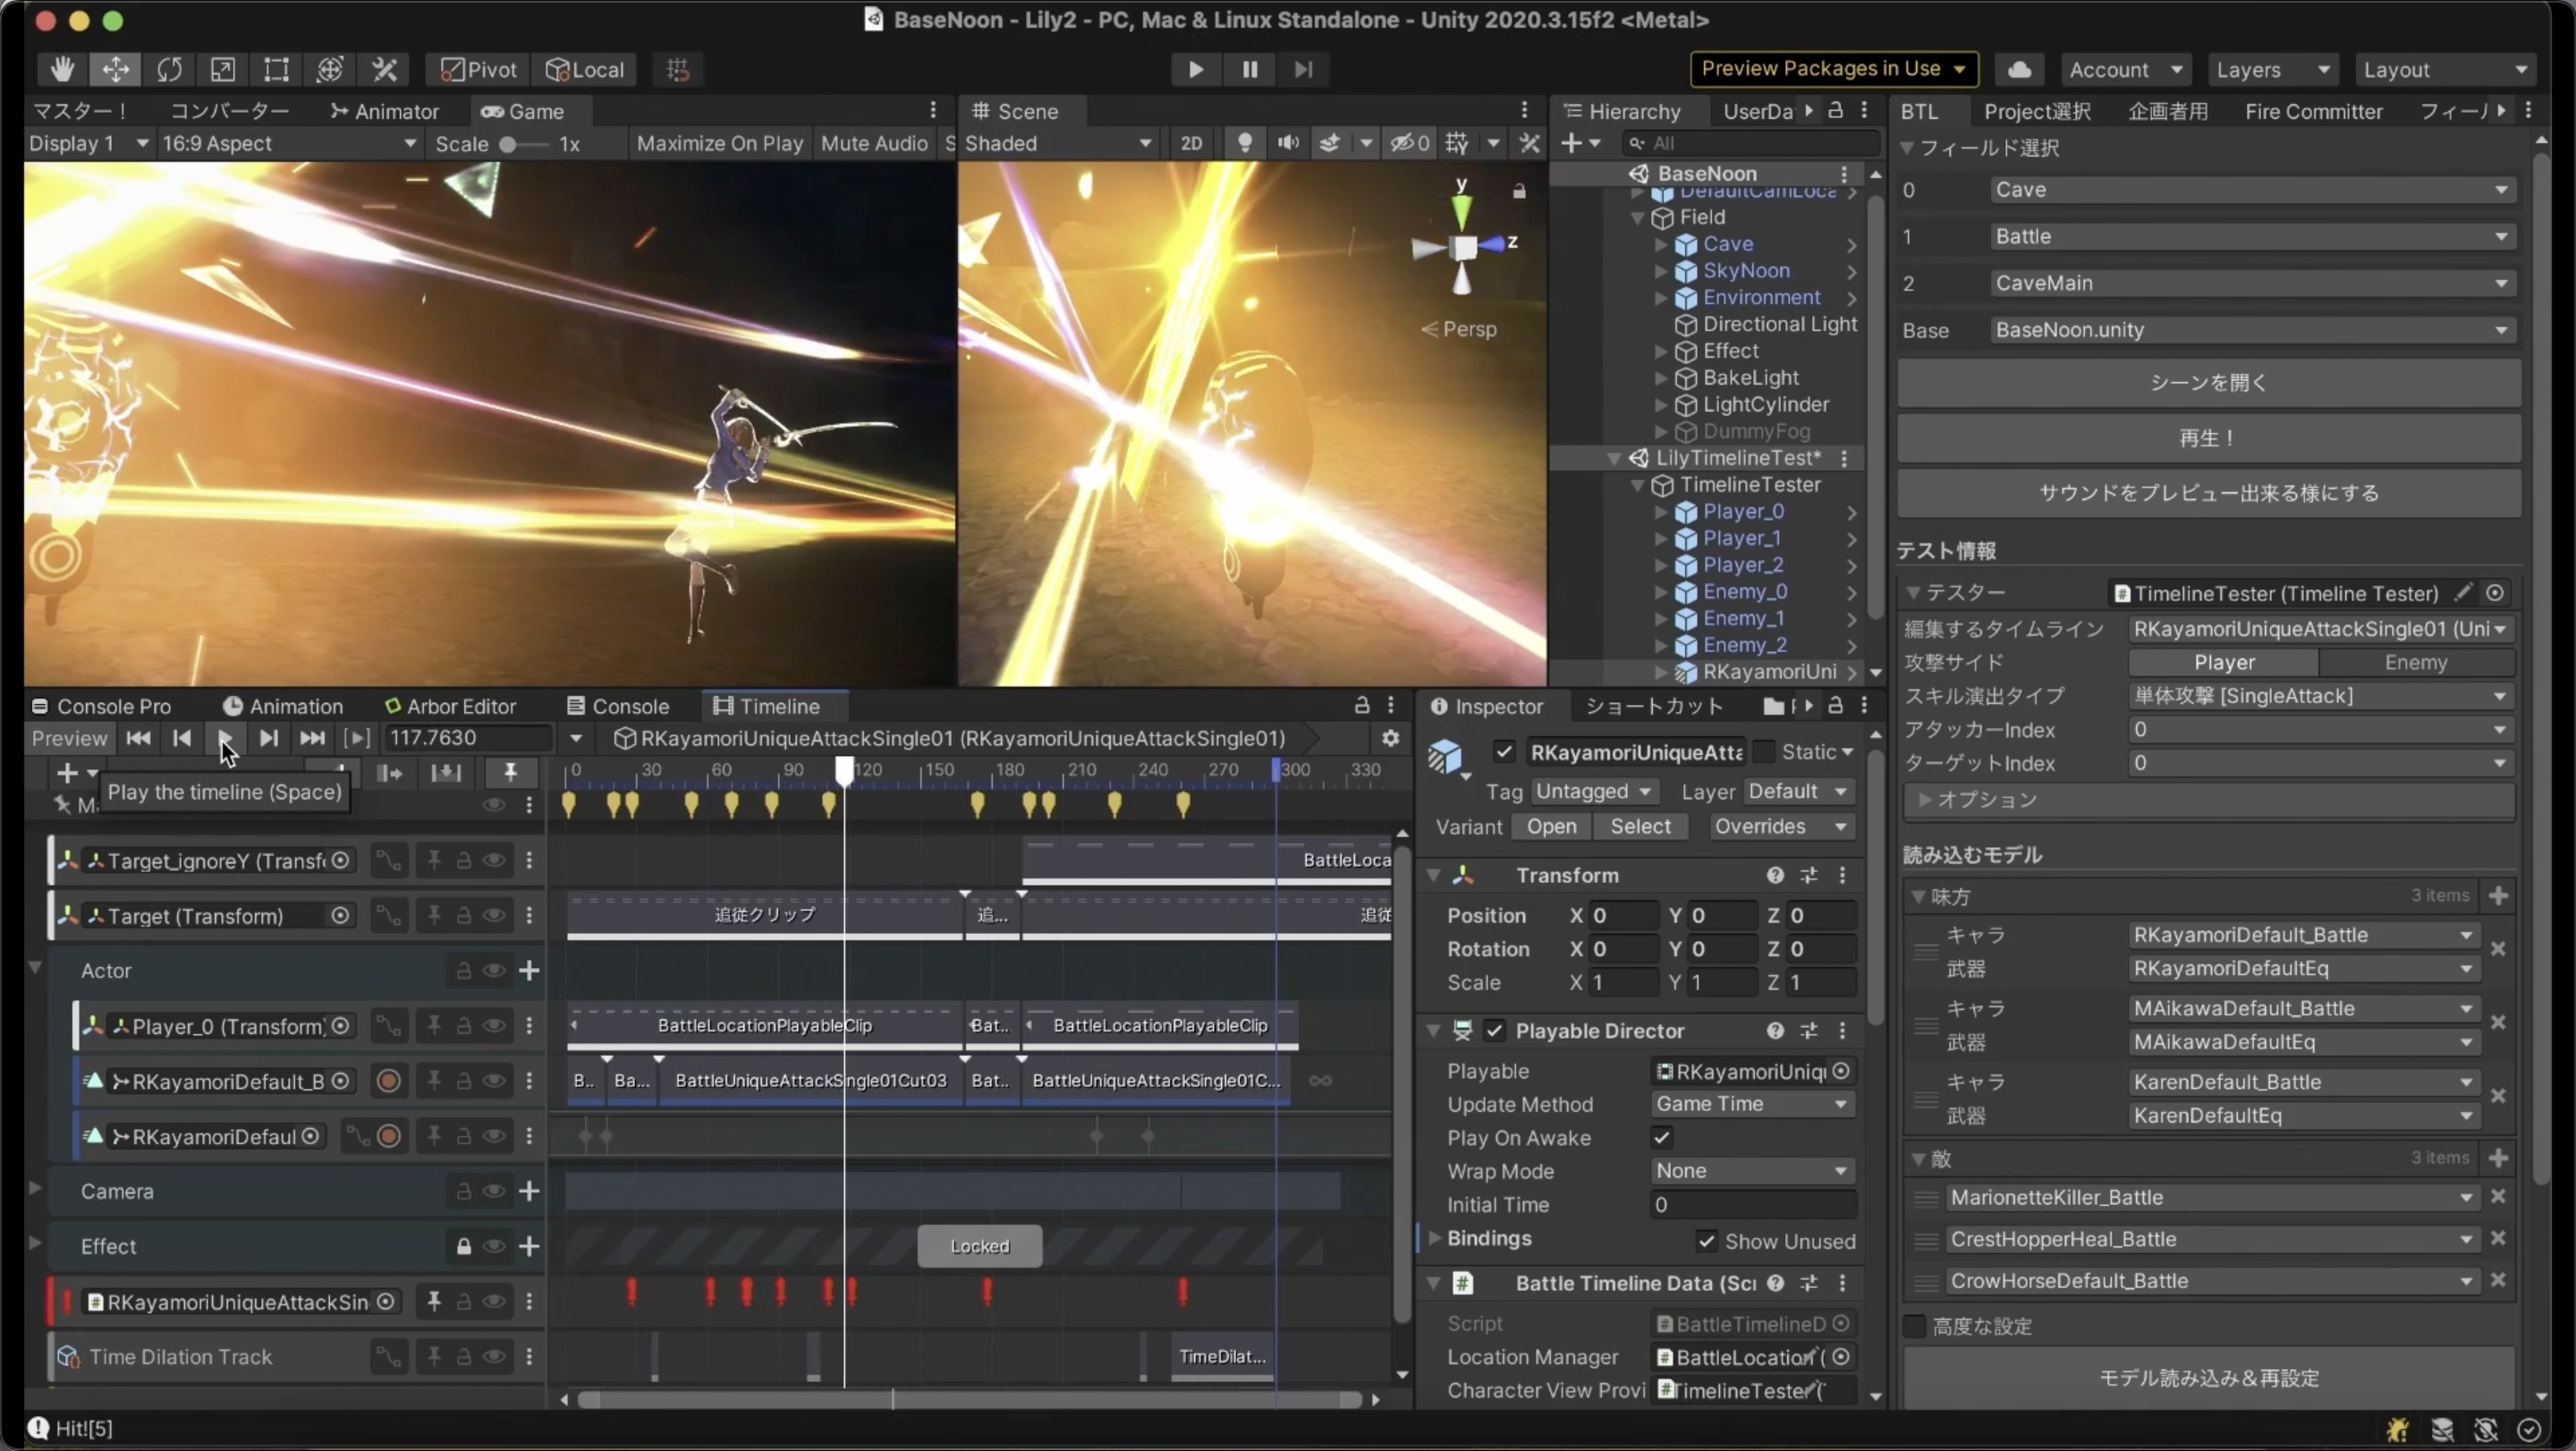The image size is (2576, 1451).
Task: Toggle scene lighting bulb icon
Action: 1244,143
